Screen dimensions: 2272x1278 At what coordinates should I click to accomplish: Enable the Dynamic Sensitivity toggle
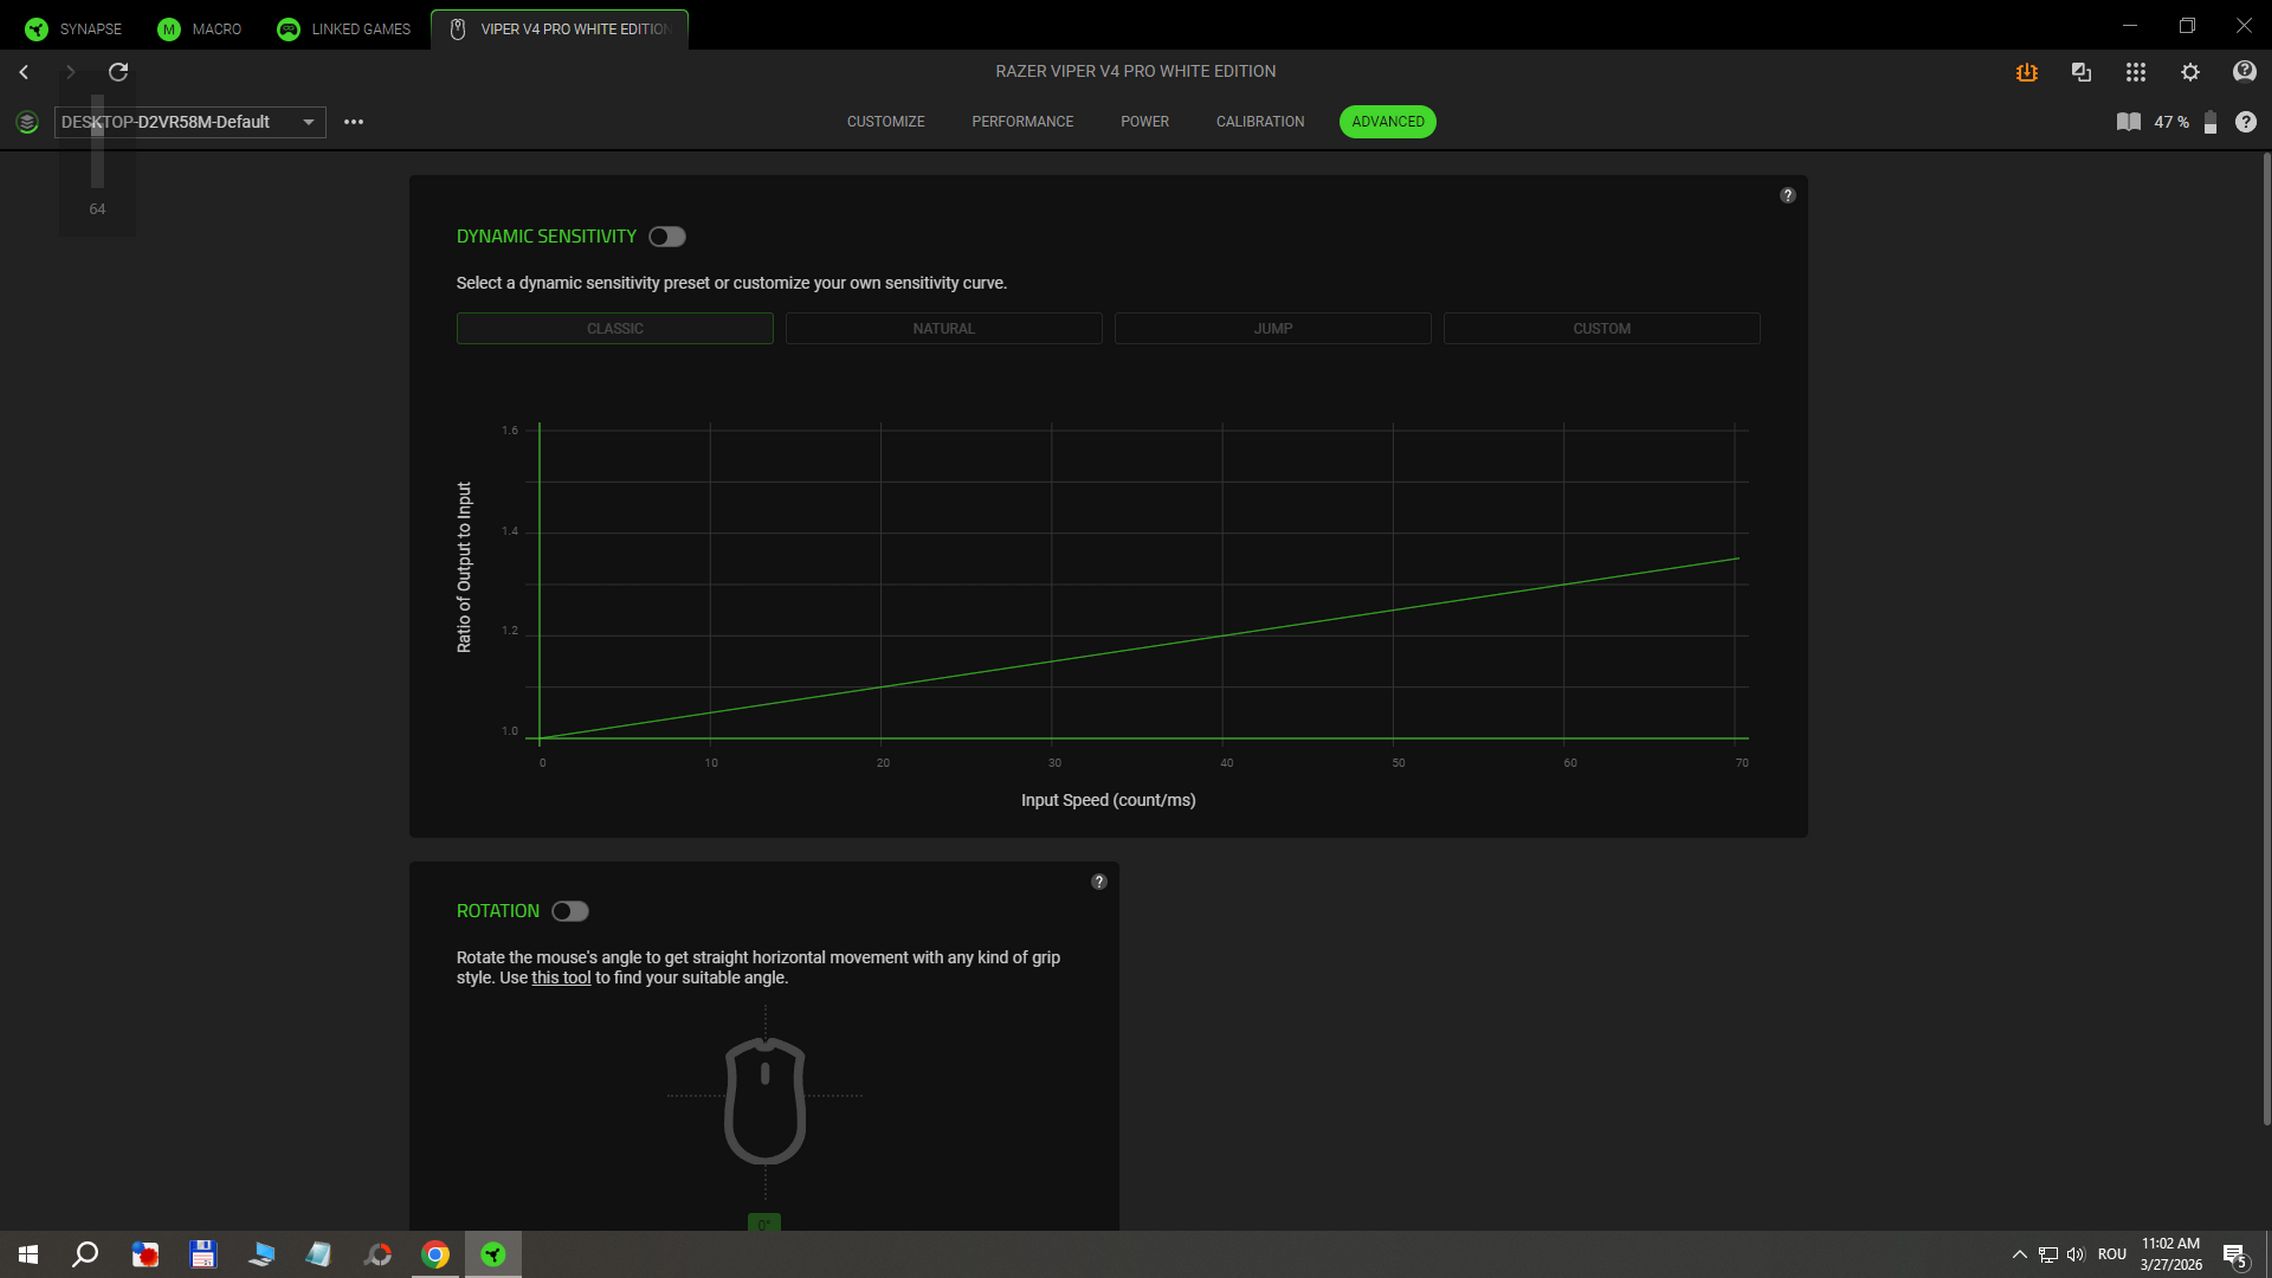[667, 237]
